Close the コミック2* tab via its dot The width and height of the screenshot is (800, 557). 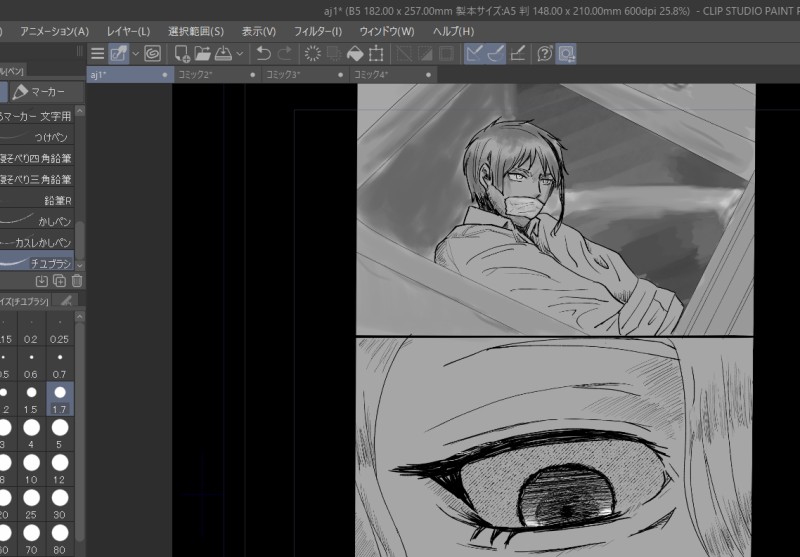point(253,74)
